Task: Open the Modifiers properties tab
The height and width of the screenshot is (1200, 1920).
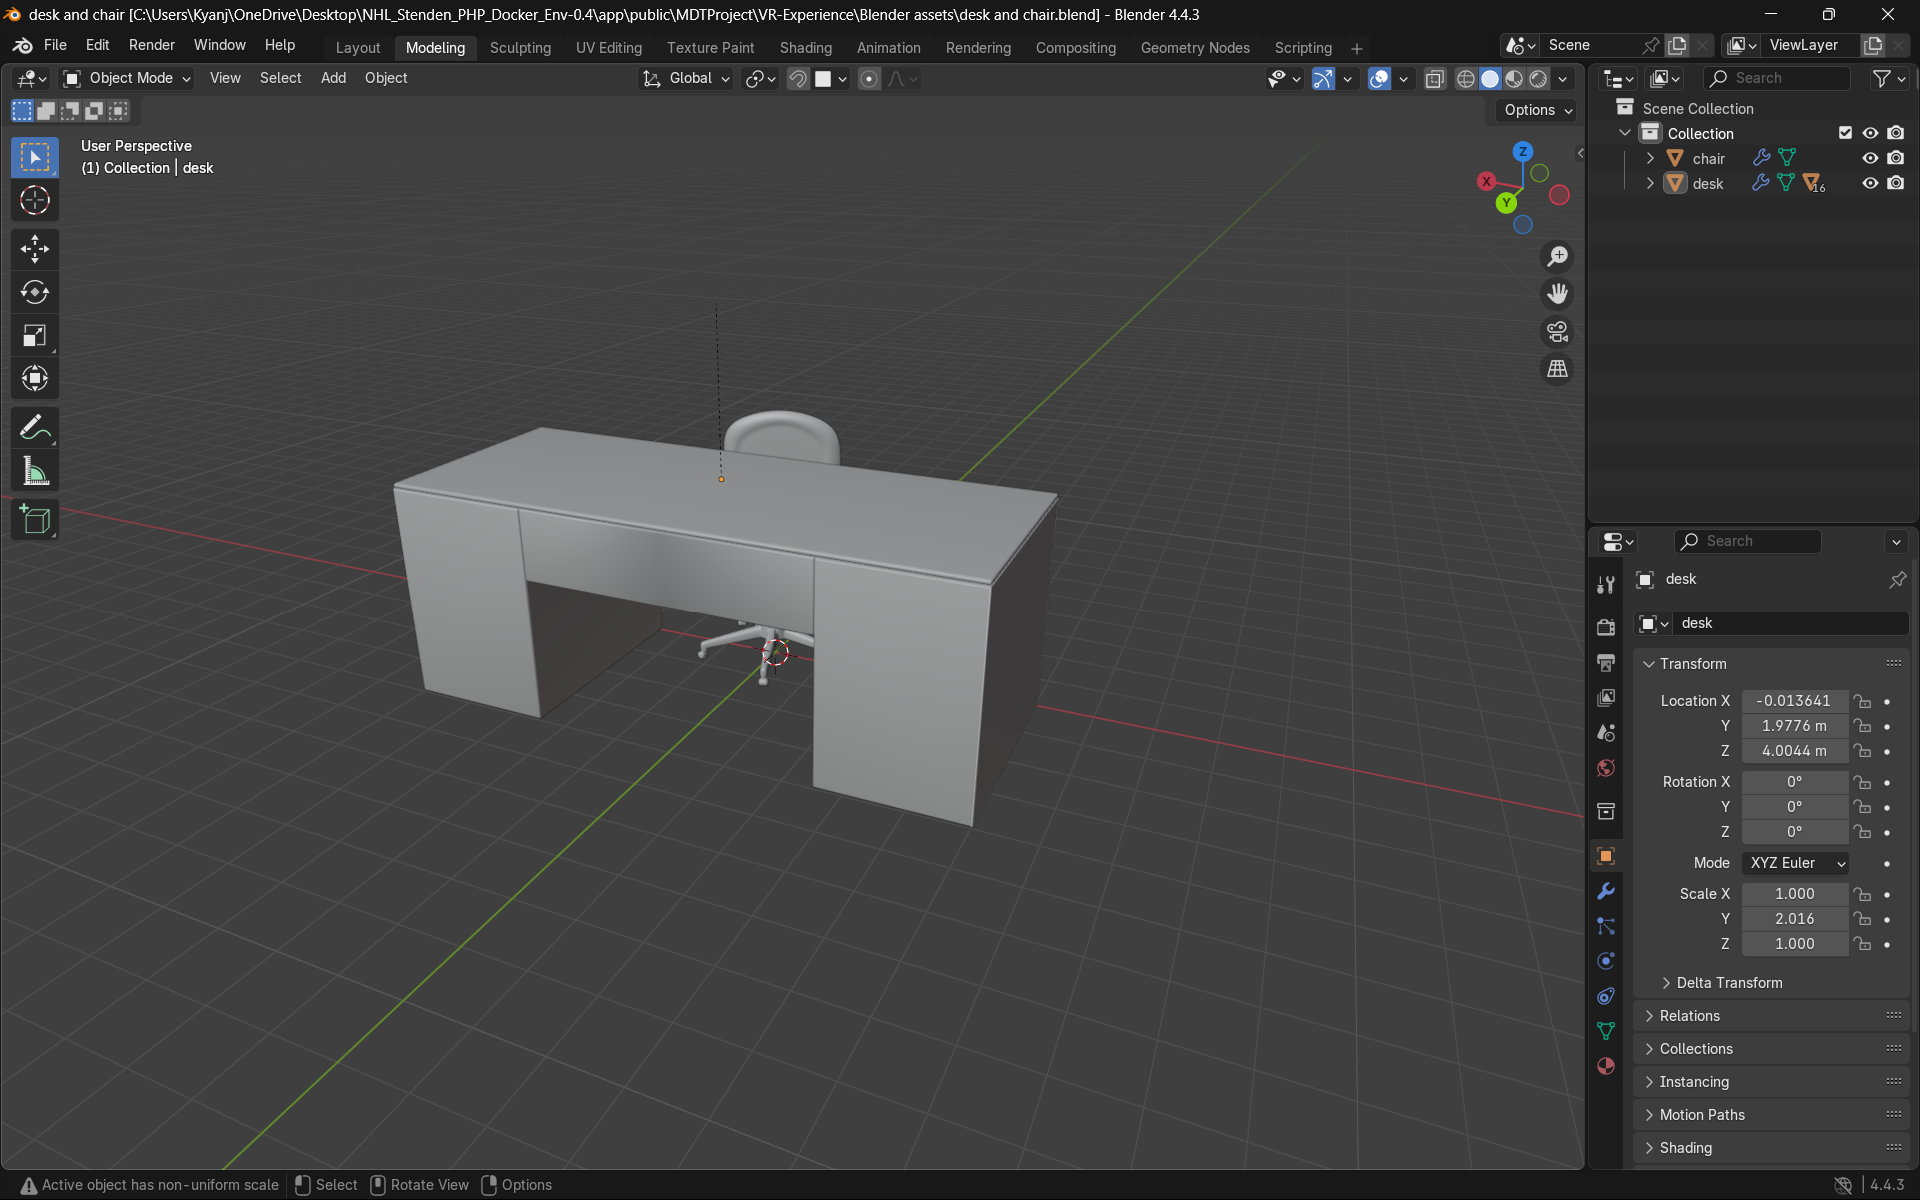Action: 1606,891
